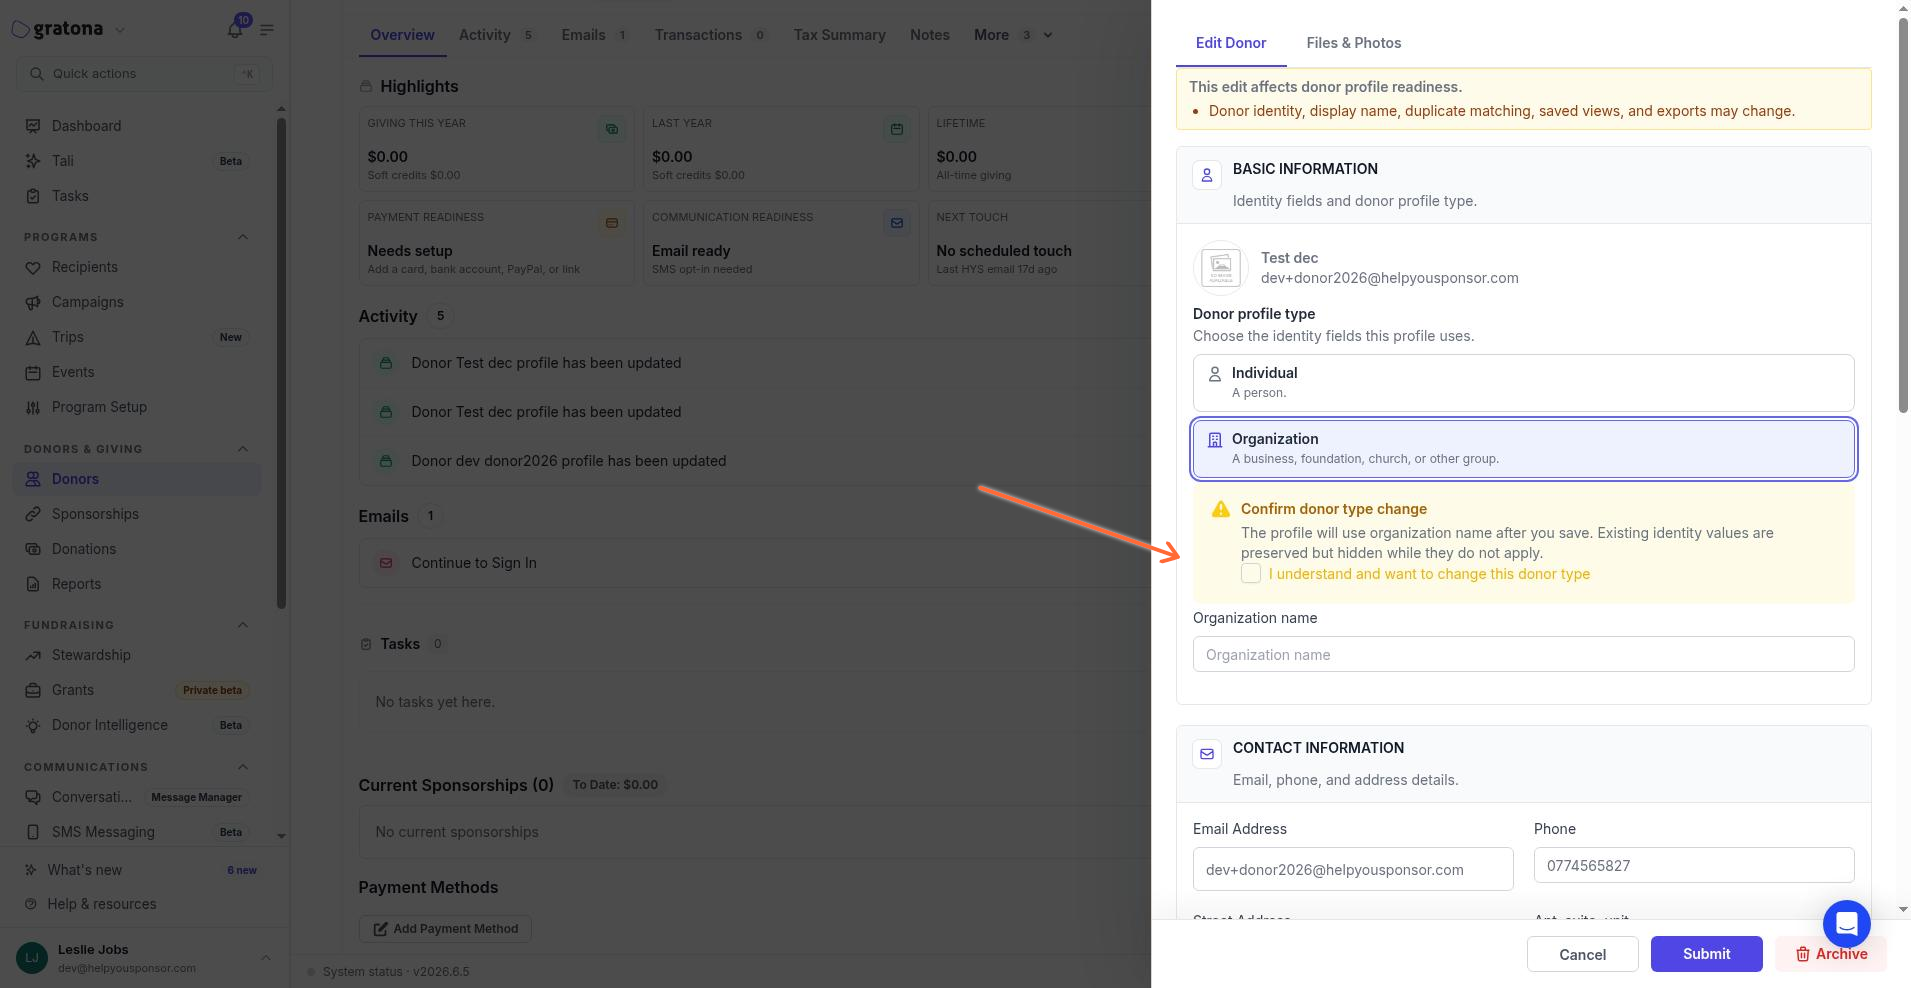Expand the More tabs dropdown
This screenshot has height=988, width=1911.
(1013, 35)
